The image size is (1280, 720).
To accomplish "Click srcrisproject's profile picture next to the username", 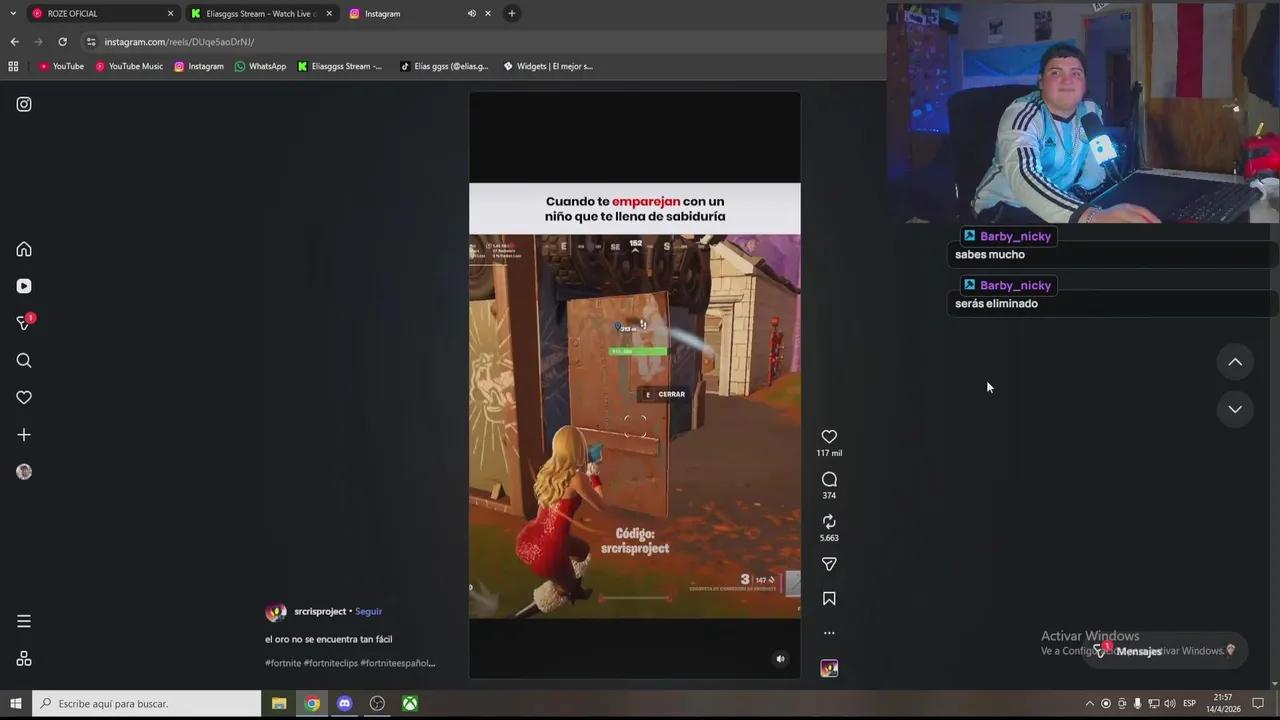I will pos(275,612).
